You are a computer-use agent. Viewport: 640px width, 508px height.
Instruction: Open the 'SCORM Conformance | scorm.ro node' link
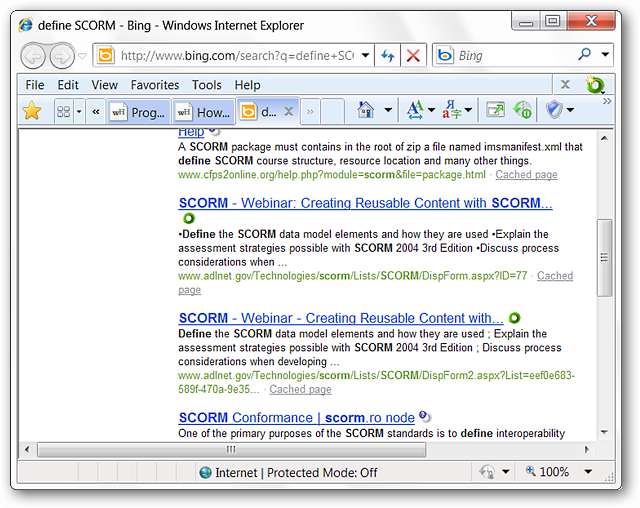tap(296, 417)
